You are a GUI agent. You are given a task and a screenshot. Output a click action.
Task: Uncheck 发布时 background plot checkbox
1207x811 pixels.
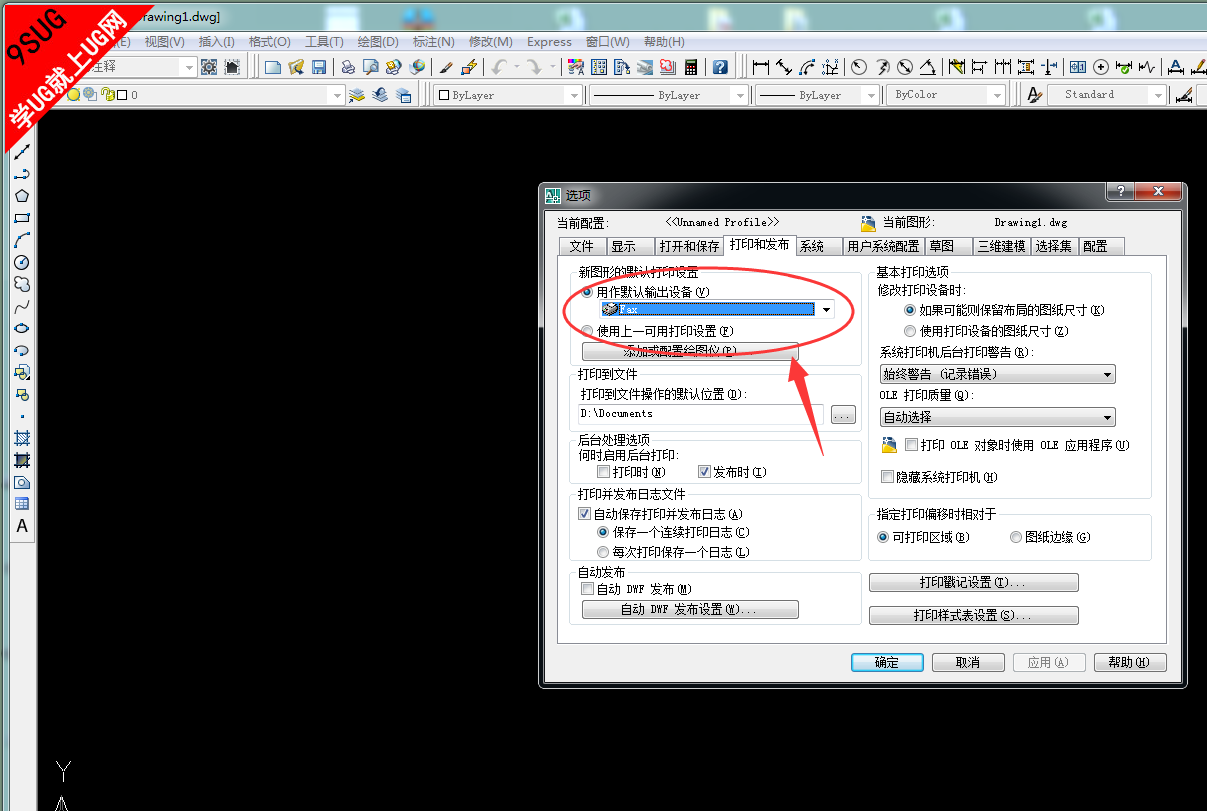[704, 471]
